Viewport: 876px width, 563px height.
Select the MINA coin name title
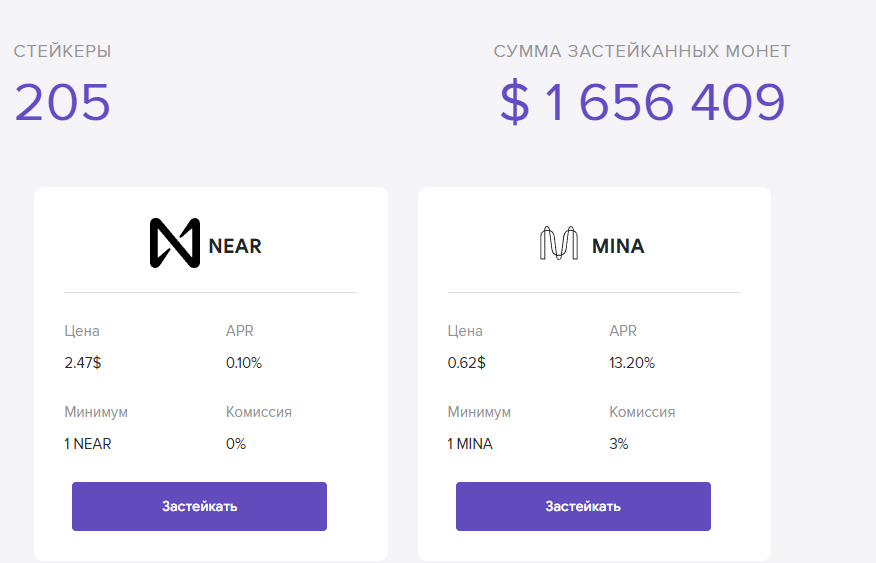point(618,246)
